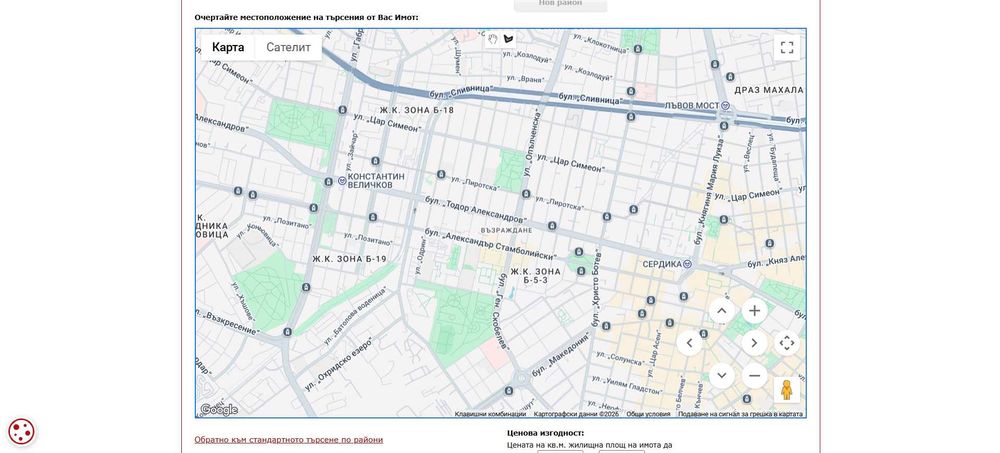Click the Лъвов мост metro station icon
The height and width of the screenshot is (453, 1000).
(x=726, y=106)
